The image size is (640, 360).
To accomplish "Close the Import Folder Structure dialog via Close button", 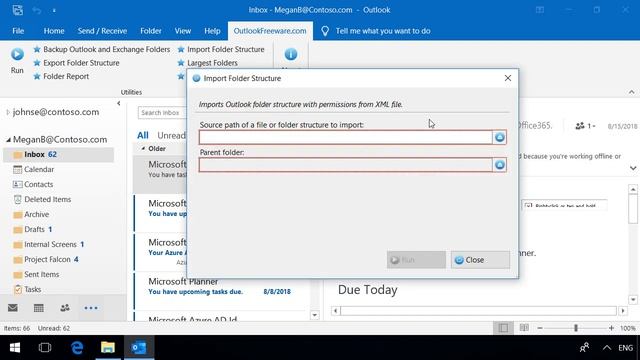I will [x=480, y=260].
